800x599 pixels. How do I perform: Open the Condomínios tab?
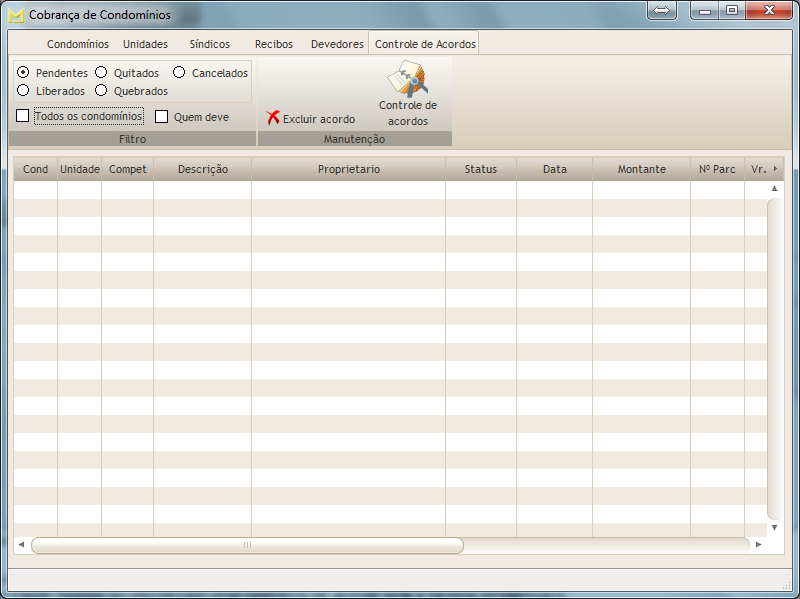coord(77,44)
